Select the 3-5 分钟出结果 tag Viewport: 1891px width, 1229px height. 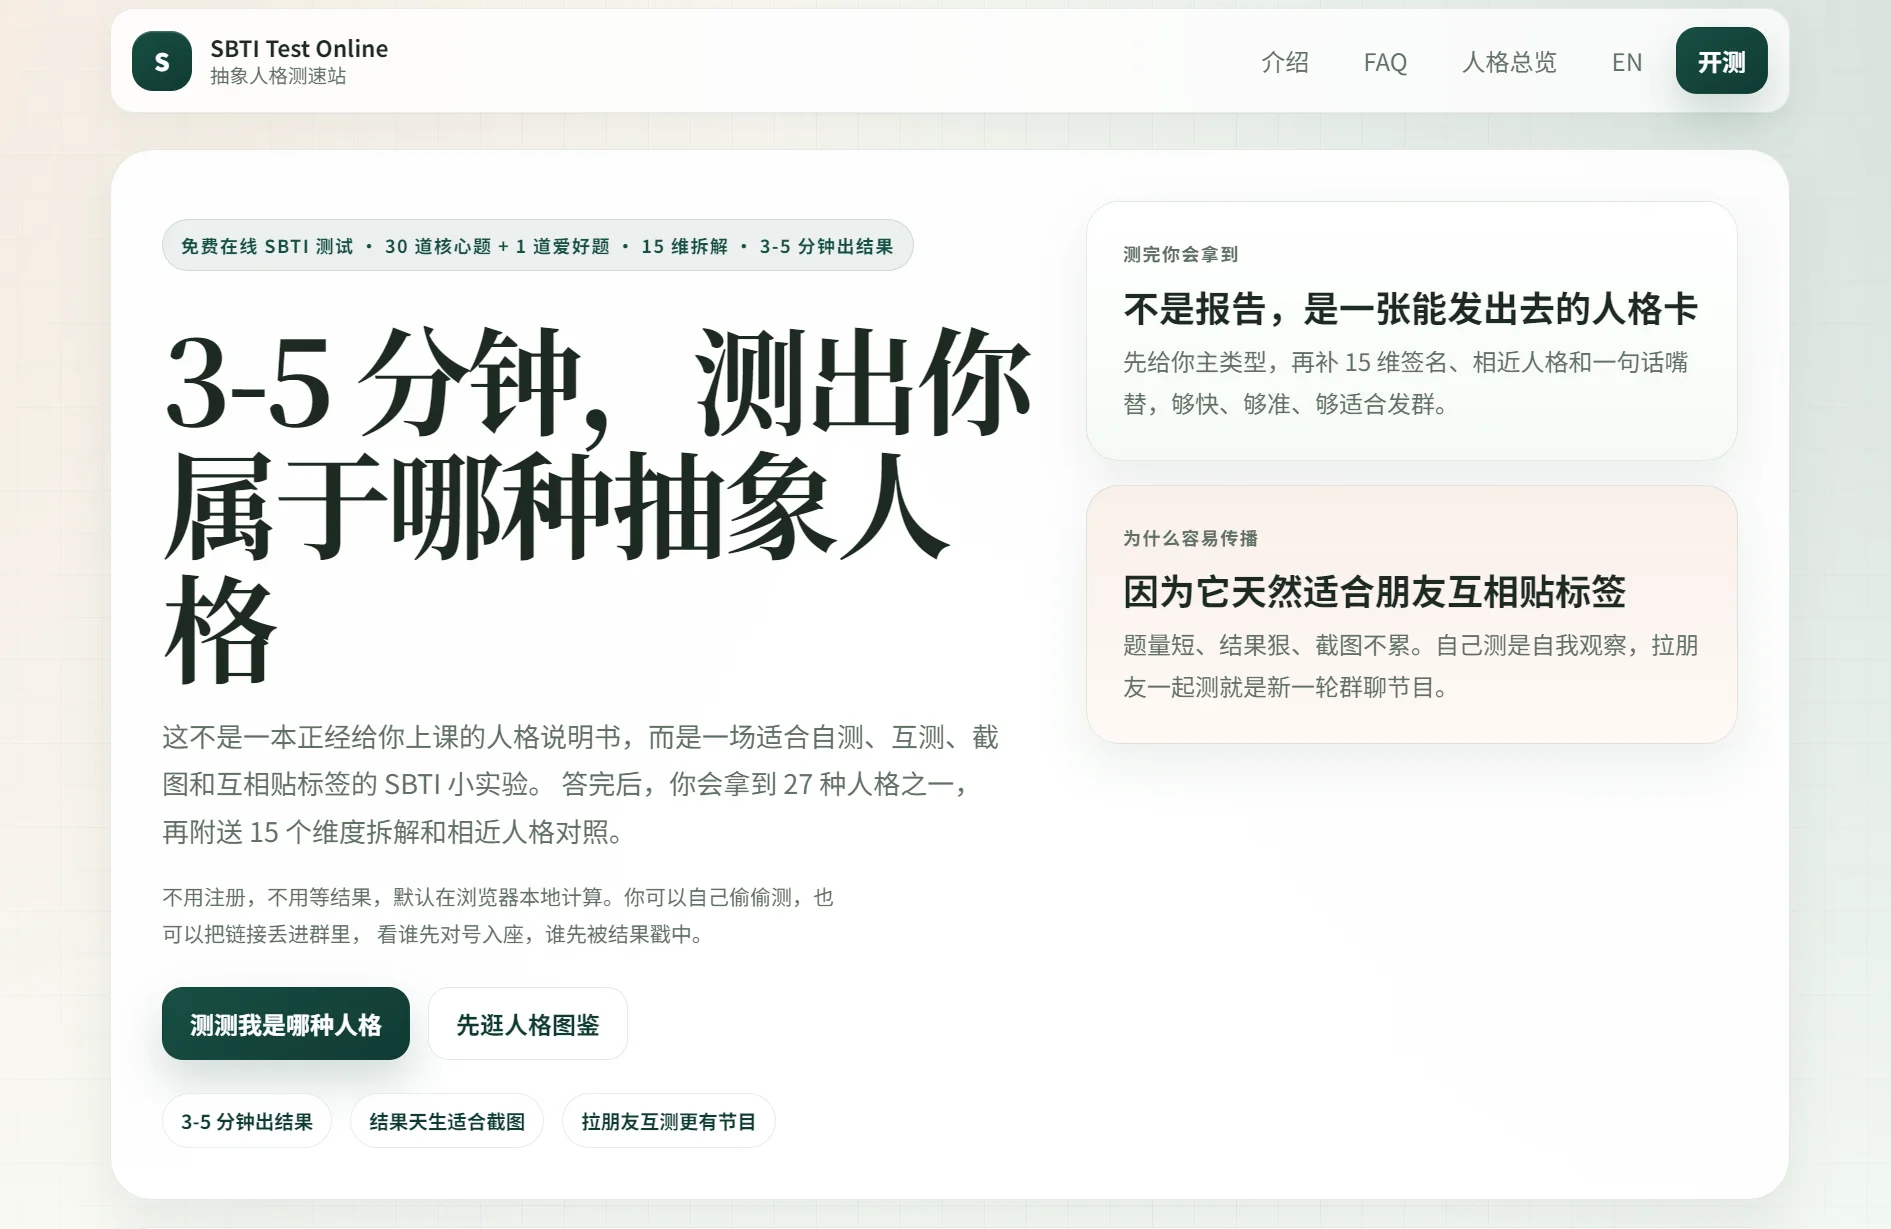246,1121
